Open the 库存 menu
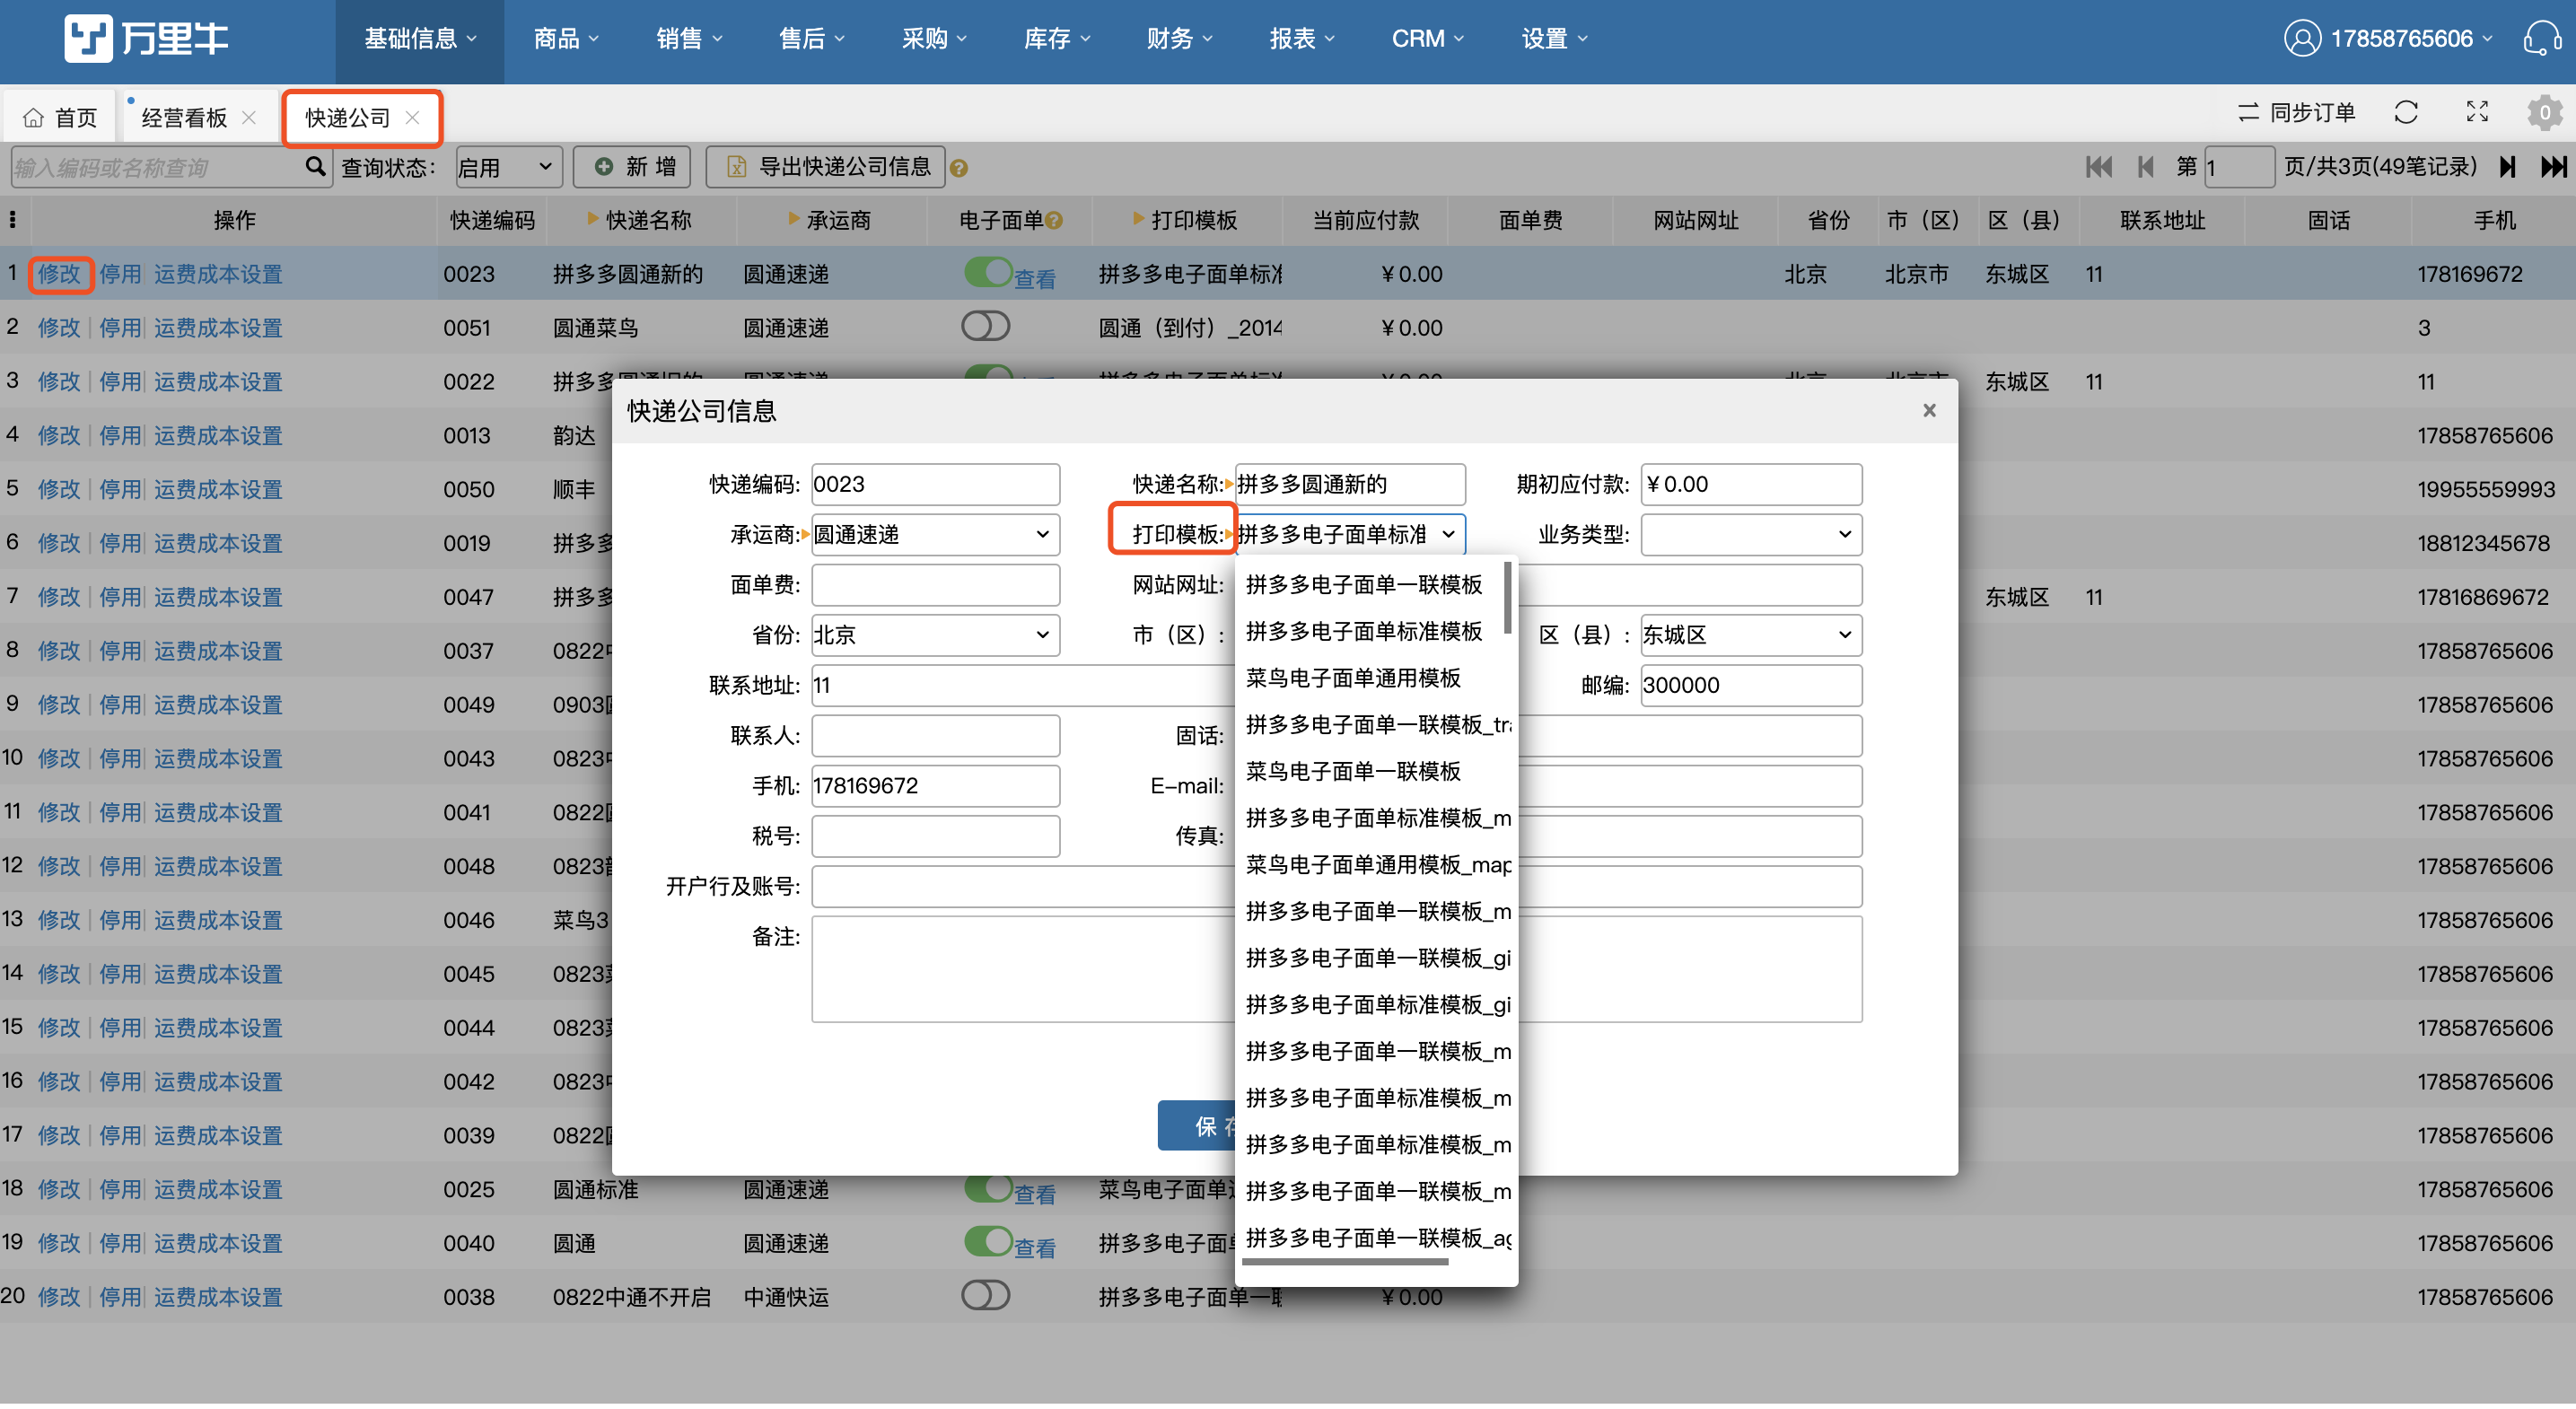The height and width of the screenshot is (1409, 2576). coord(1057,39)
